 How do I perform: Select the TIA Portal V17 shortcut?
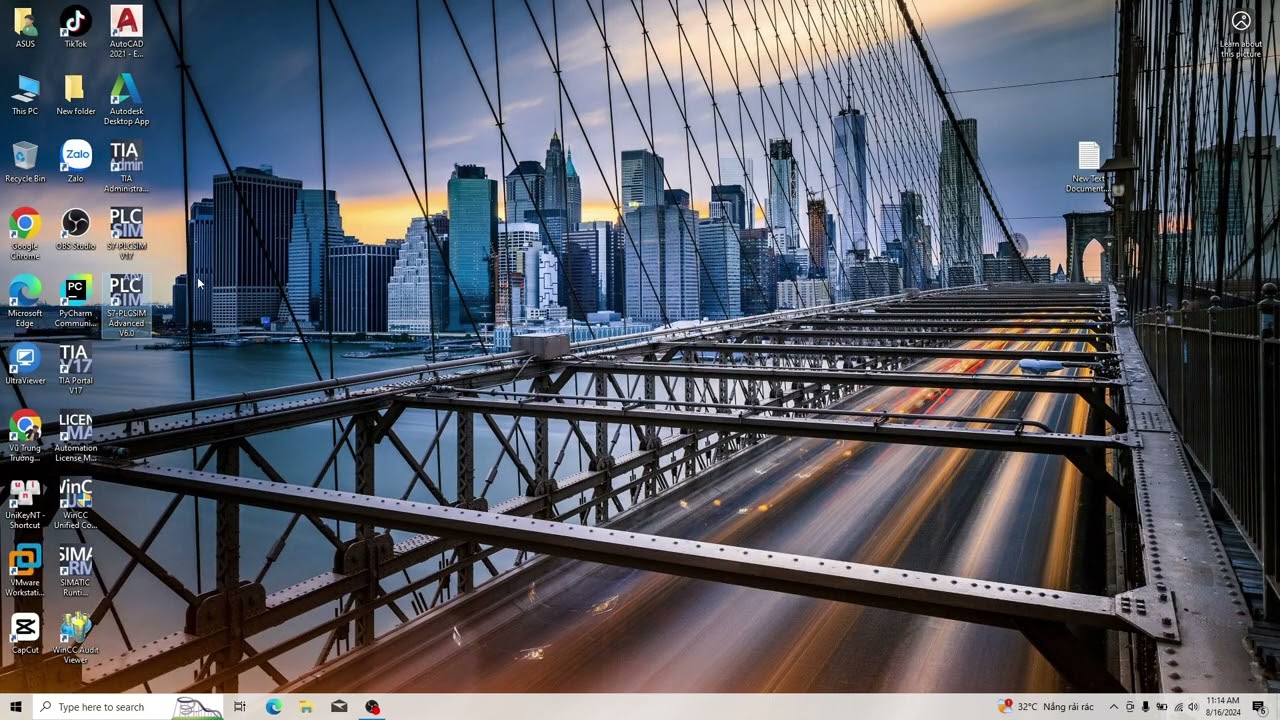click(75, 369)
